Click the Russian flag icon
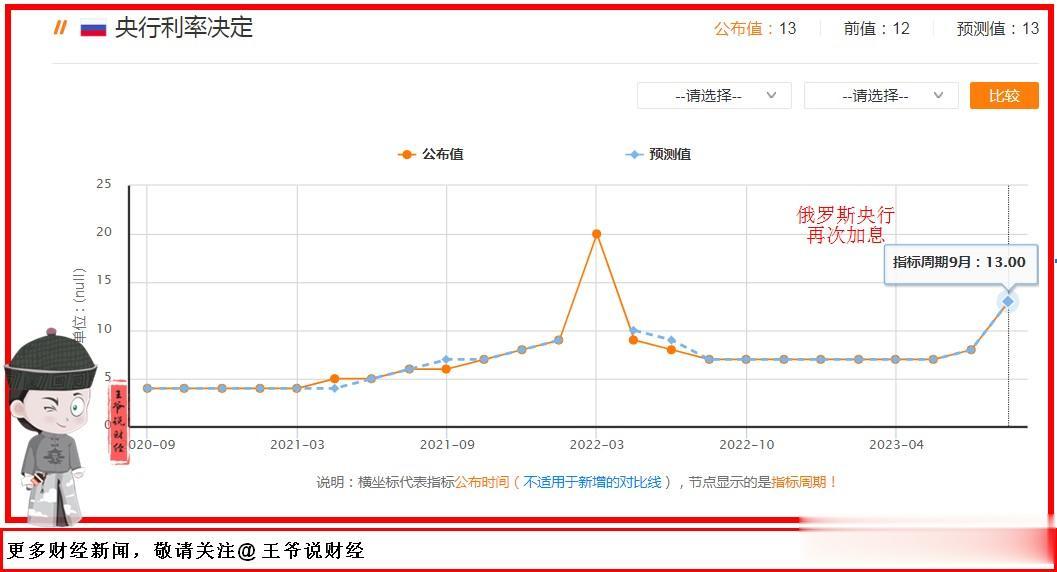 (x=93, y=28)
